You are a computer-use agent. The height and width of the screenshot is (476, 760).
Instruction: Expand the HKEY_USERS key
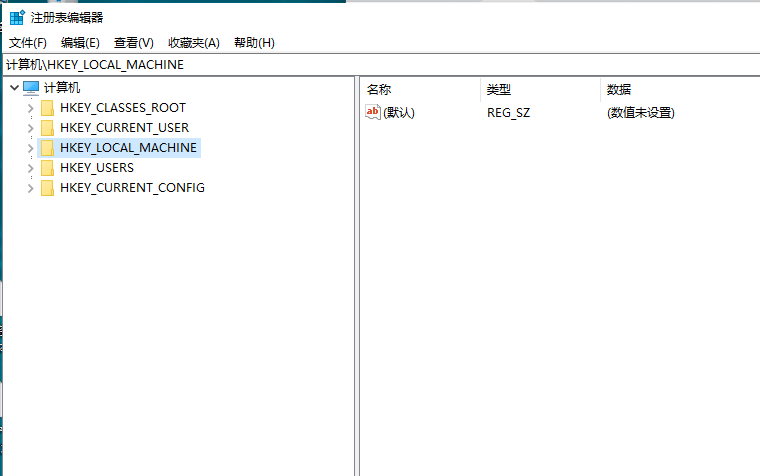(x=30, y=168)
